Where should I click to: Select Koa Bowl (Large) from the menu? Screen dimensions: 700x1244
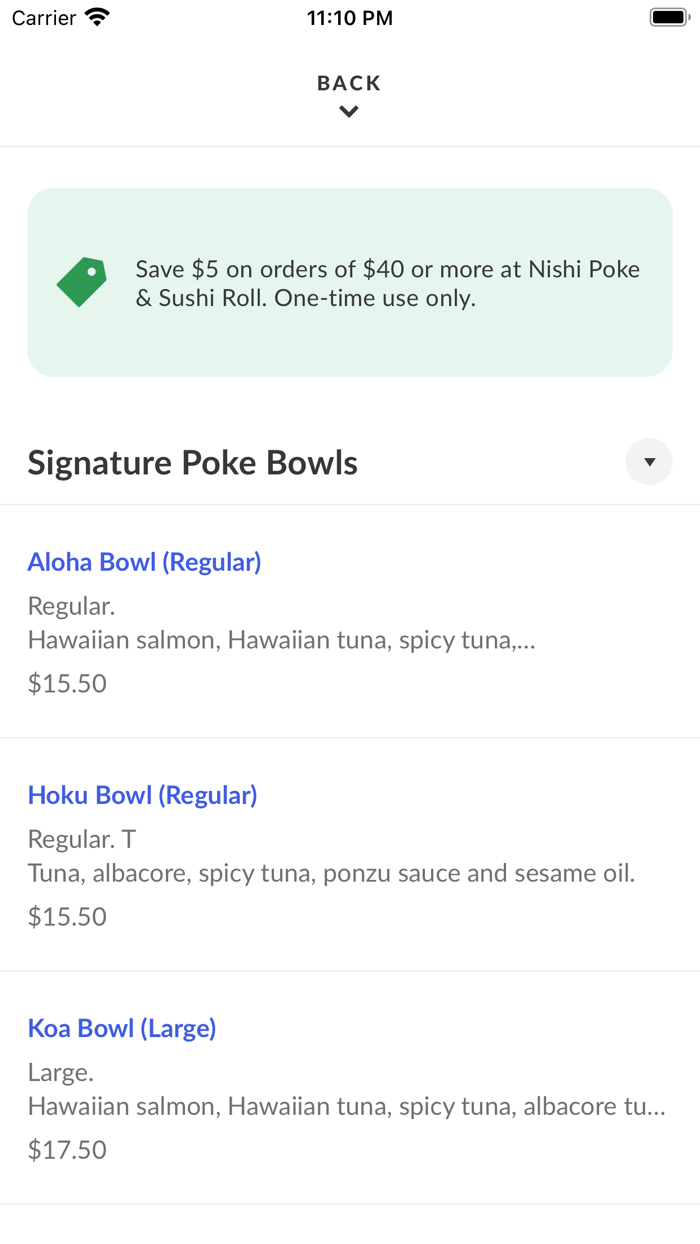point(122,1028)
